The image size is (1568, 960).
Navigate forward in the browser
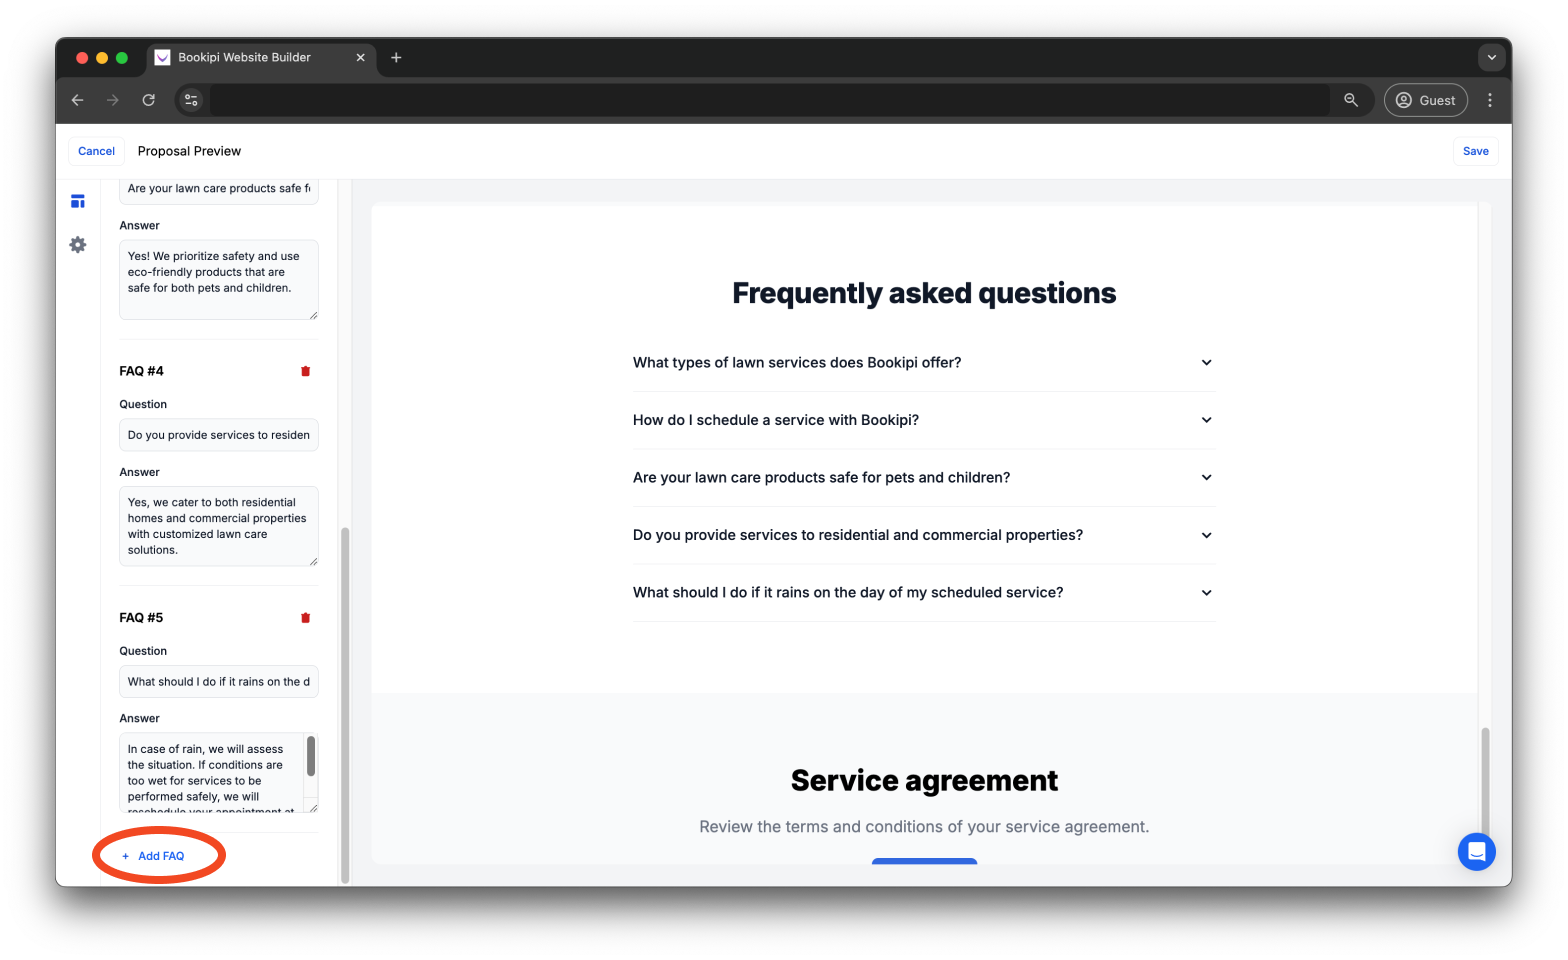pos(112,100)
